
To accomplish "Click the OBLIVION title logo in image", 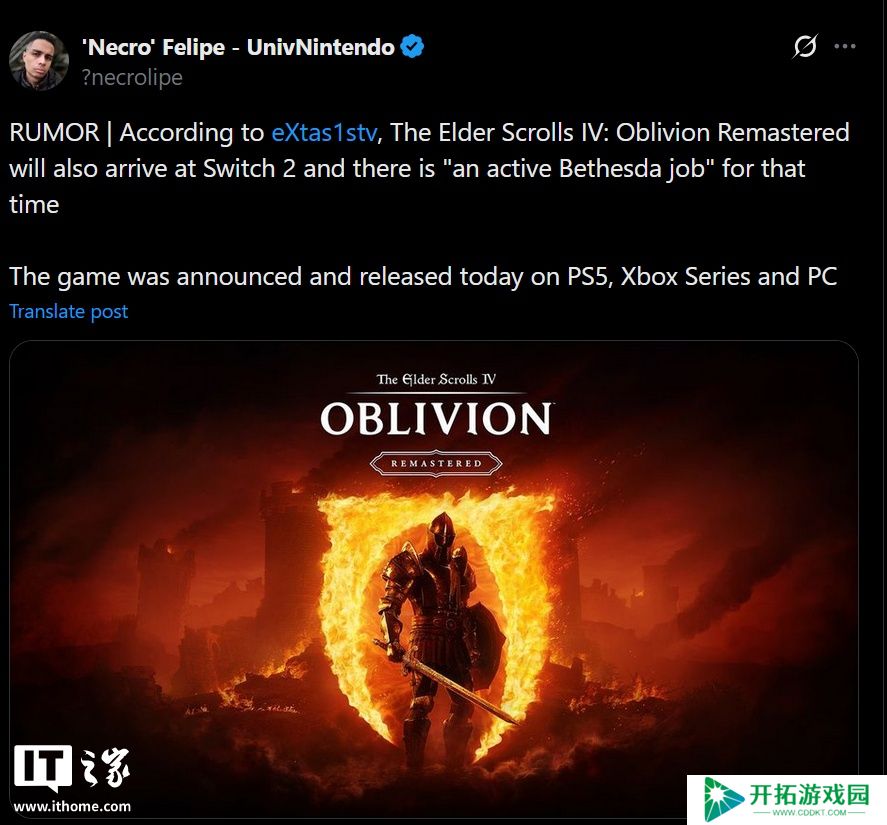I will click(436, 419).
